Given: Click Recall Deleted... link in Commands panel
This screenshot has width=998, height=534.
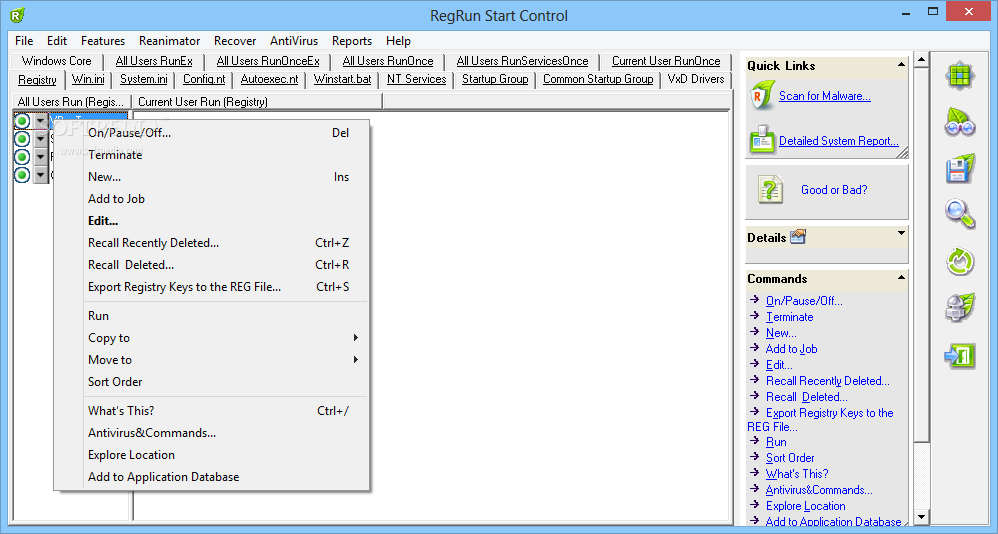Looking at the screenshot, I should pyautogui.click(x=806, y=397).
